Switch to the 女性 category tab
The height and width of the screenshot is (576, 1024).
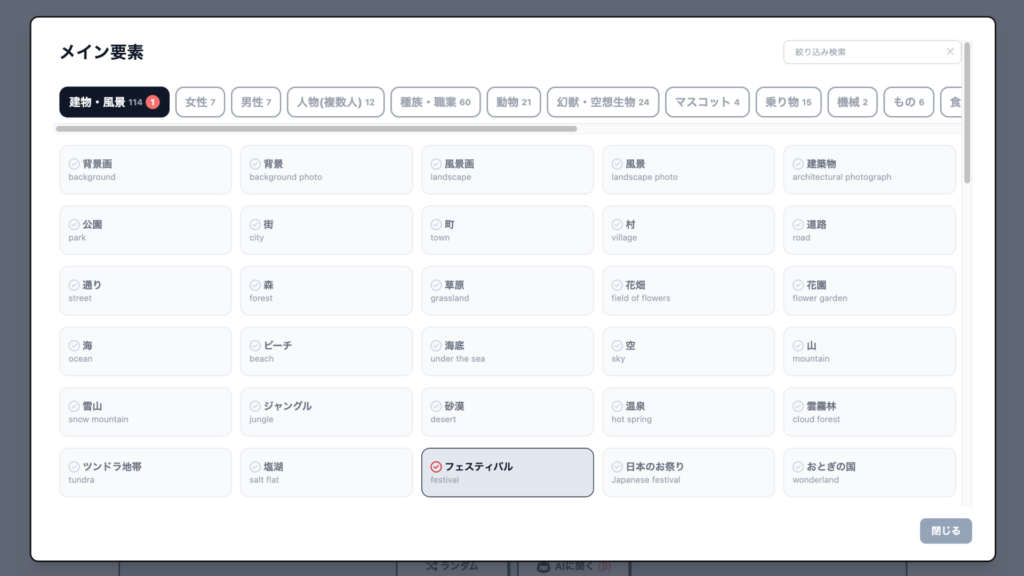click(200, 102)
